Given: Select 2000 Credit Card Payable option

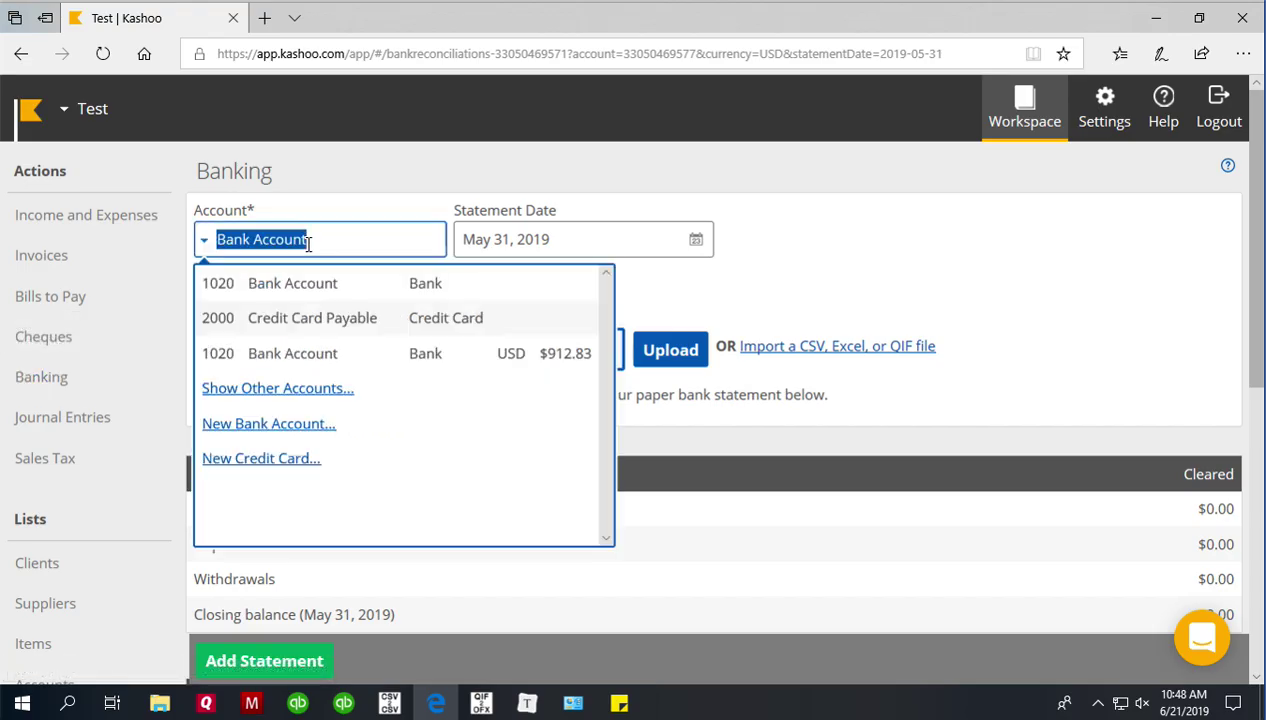Looking at the screenshot, I should click(x=398, y=318).
